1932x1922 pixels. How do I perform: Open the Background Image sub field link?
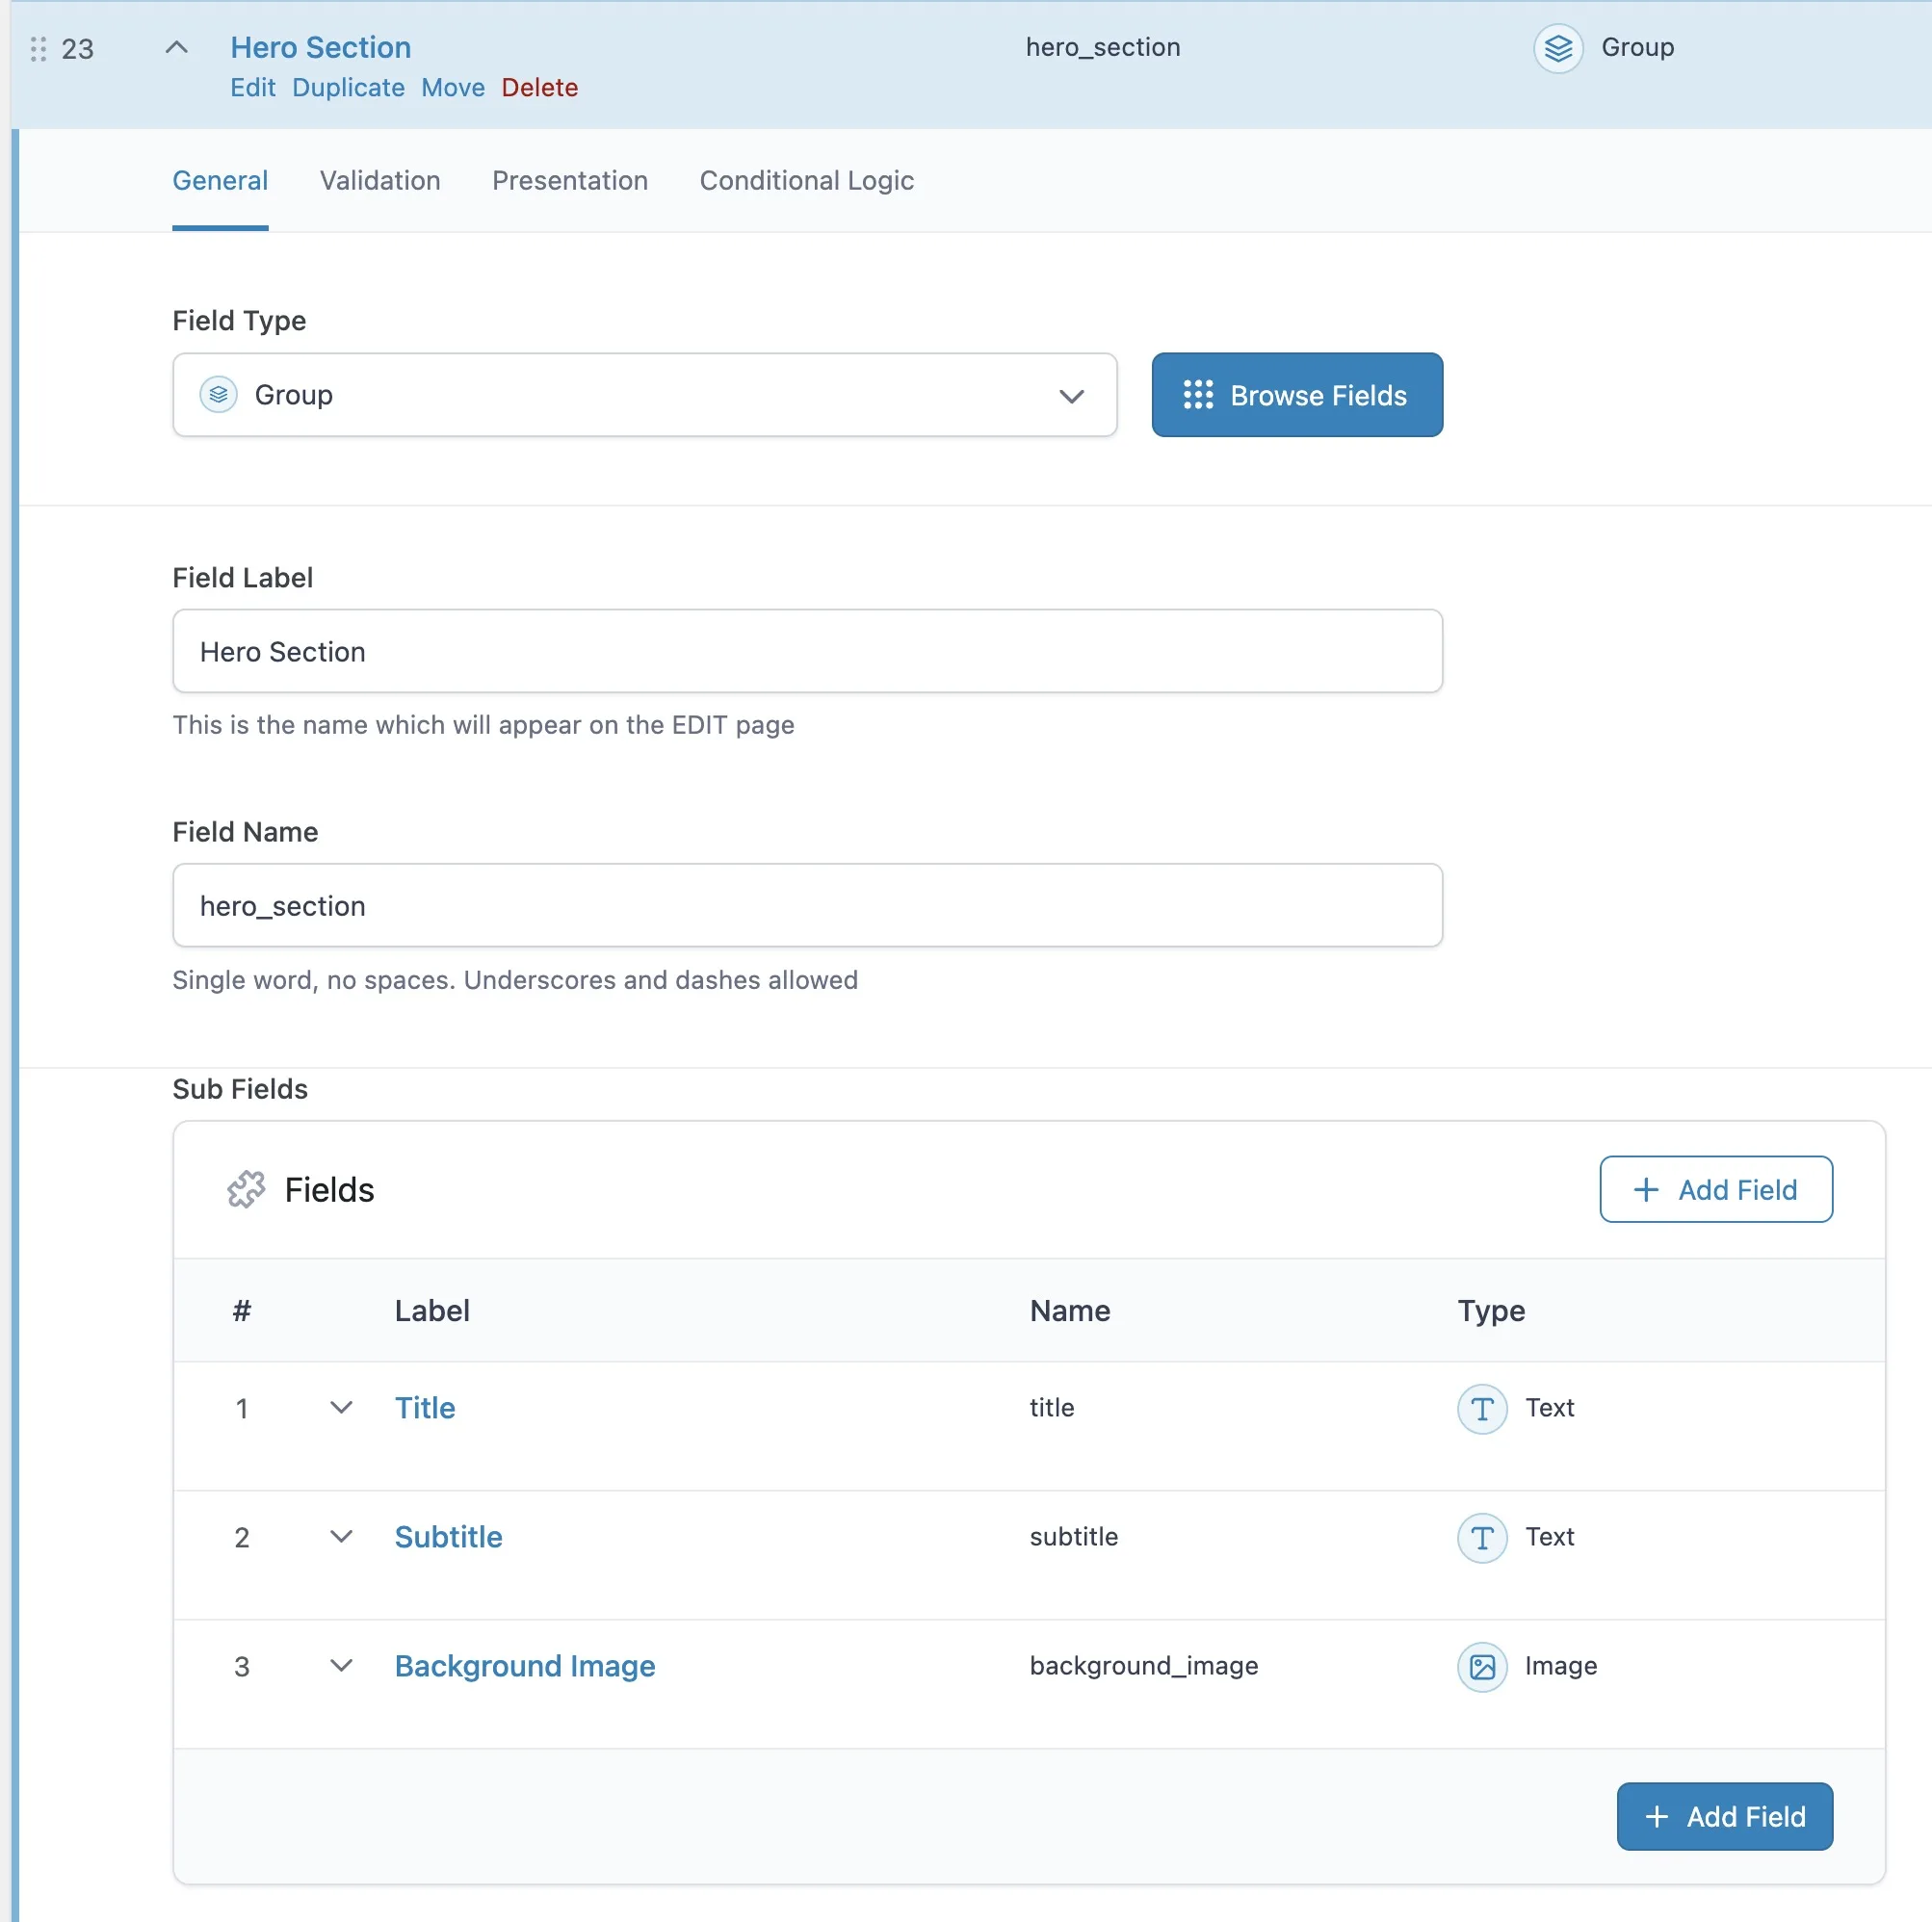(525, 1666)
